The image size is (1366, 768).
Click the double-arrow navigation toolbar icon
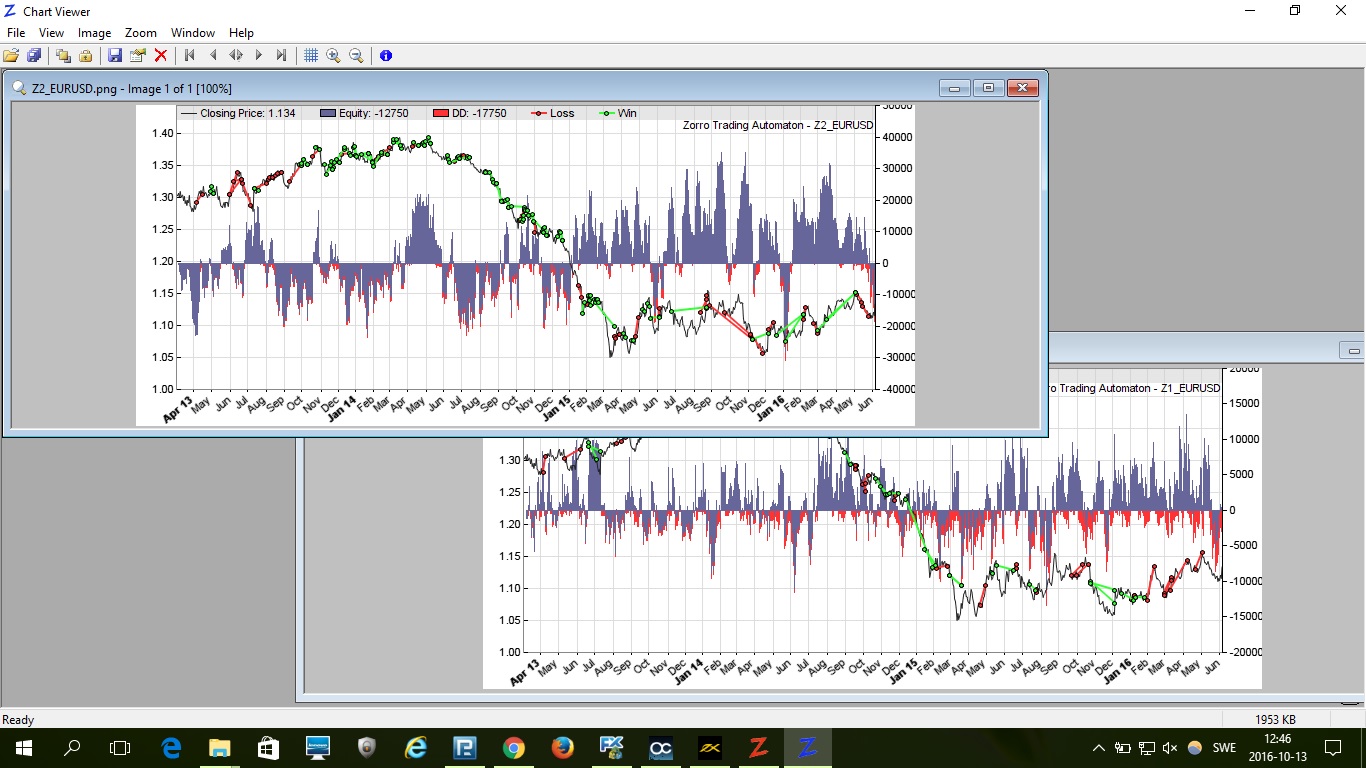coord(236,55)
